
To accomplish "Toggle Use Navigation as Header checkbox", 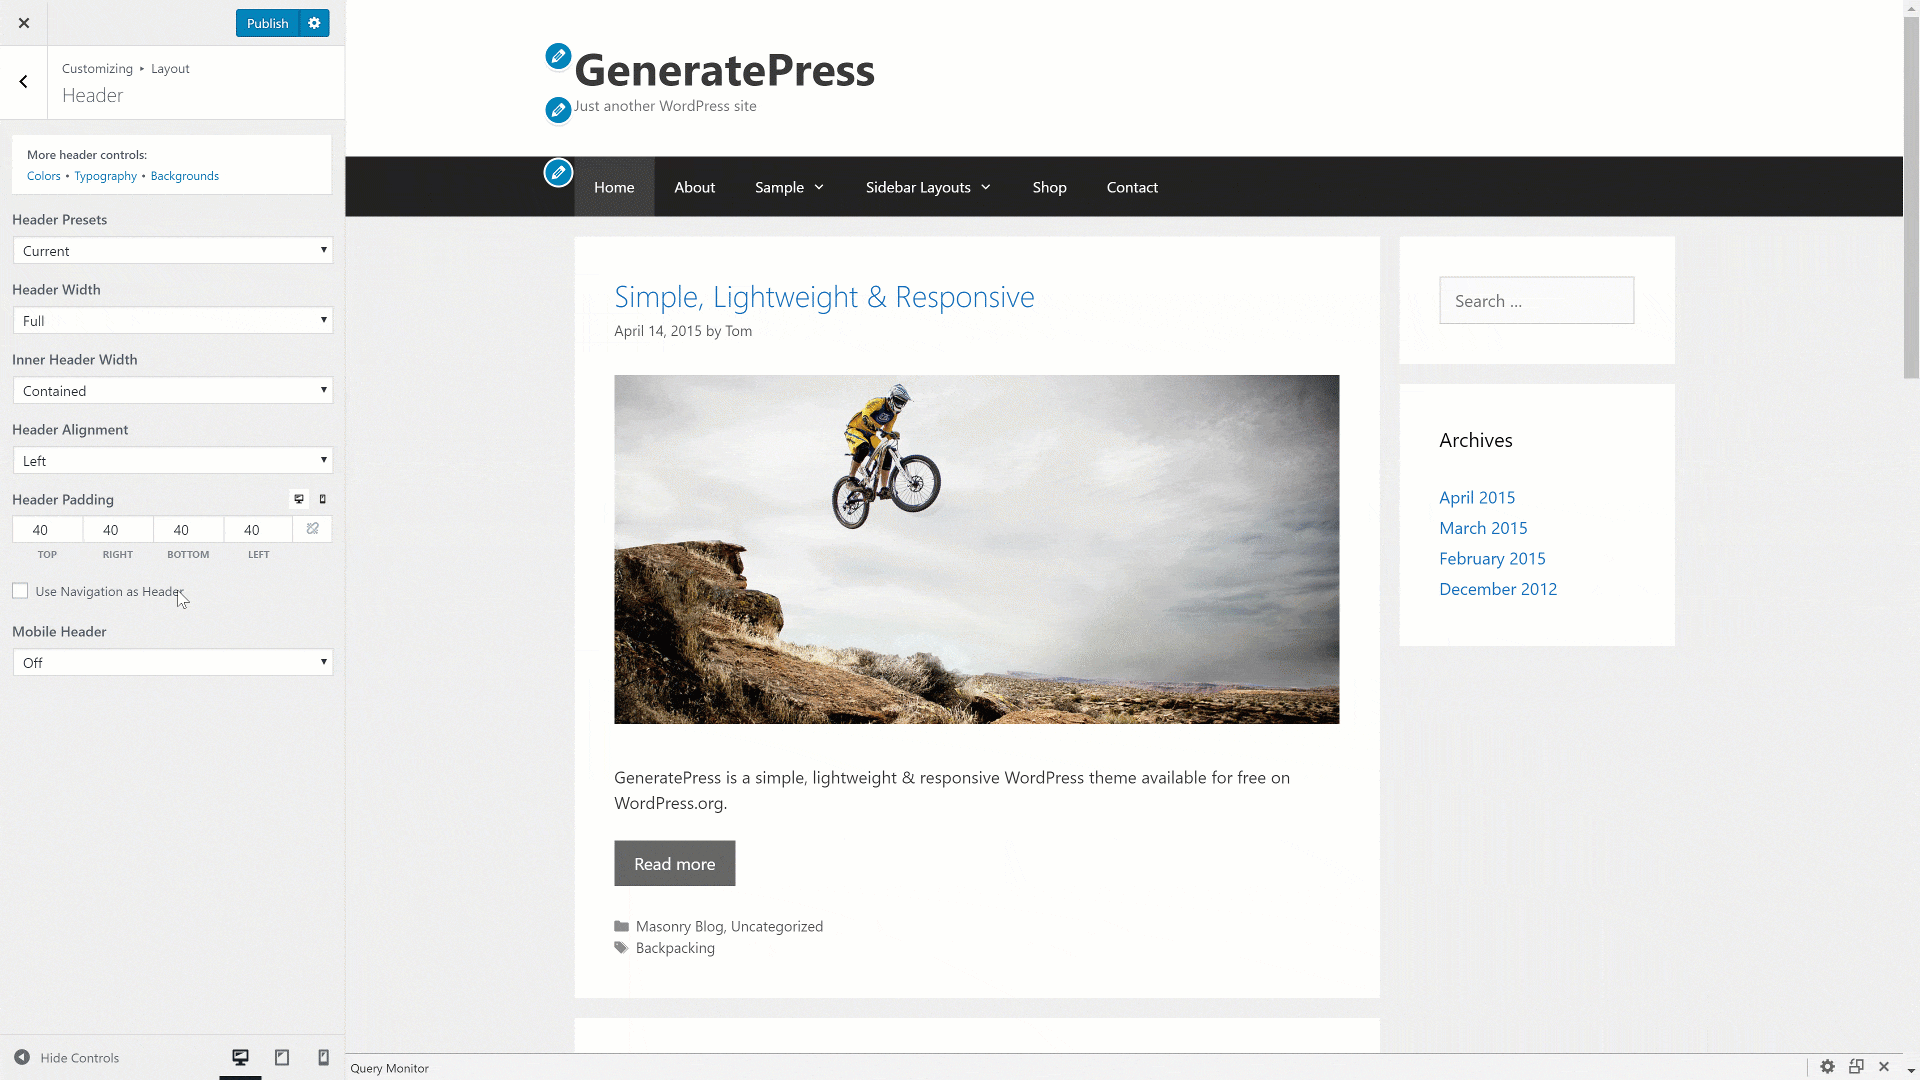I will pyautogui.click(x=20, y=591).
